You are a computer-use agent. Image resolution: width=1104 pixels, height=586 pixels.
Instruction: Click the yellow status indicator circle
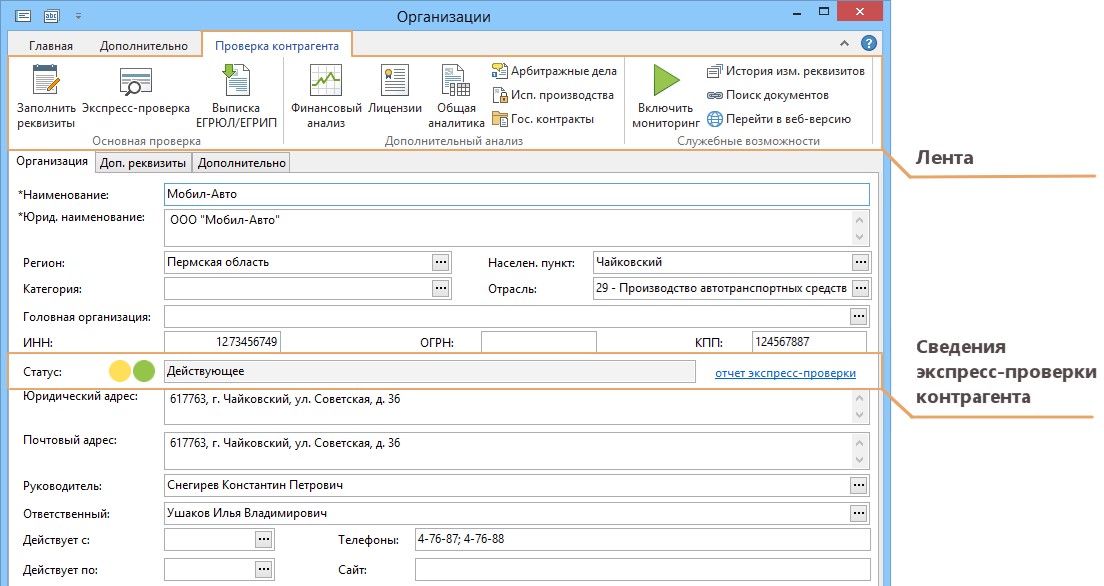coord(120,370)
